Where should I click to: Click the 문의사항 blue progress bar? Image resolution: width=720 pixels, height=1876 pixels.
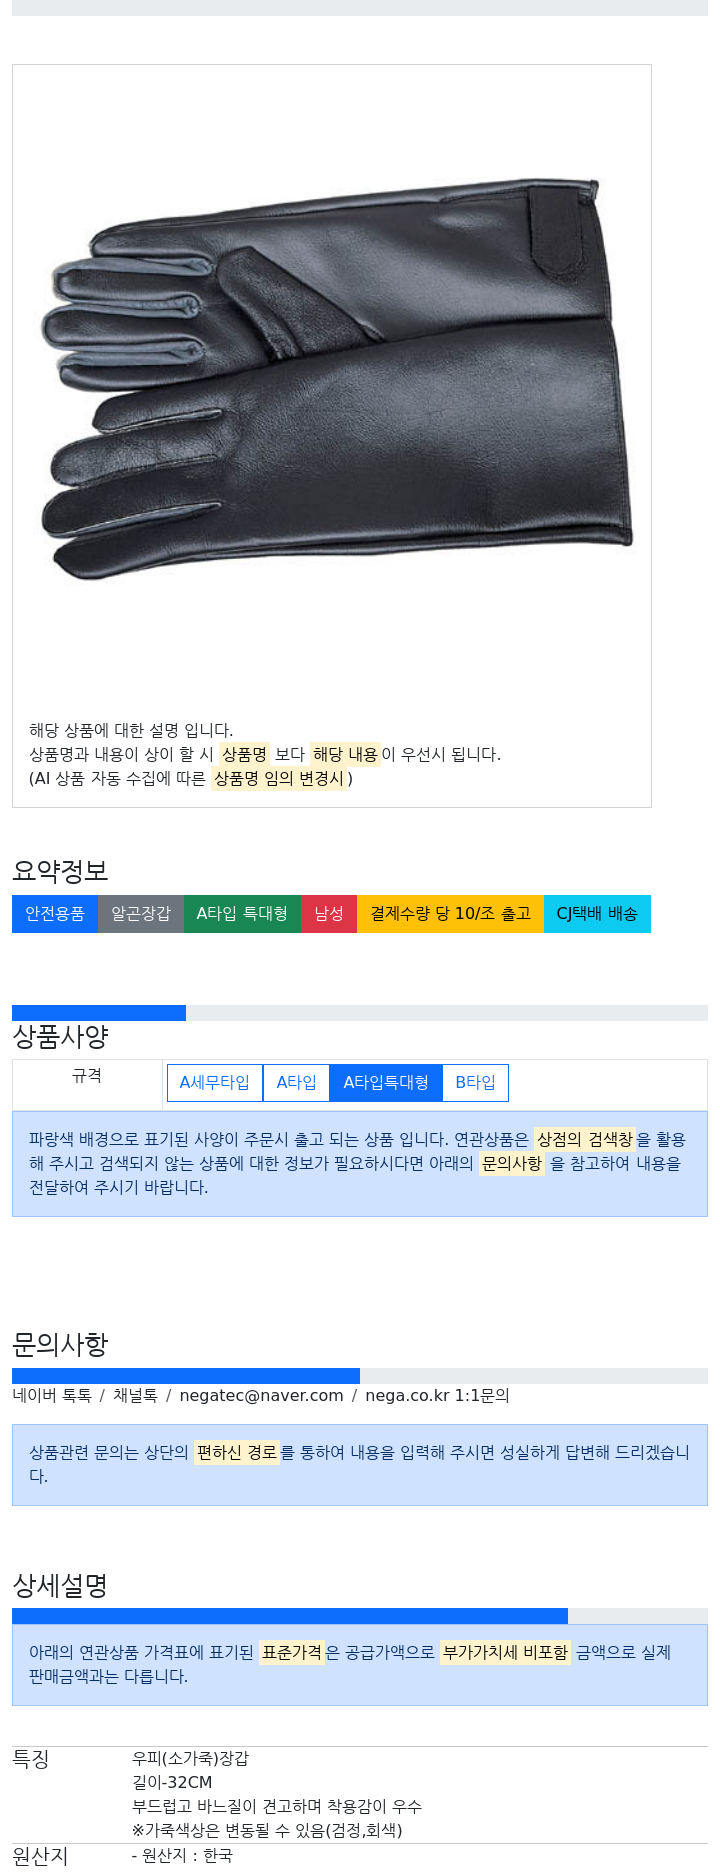[x=186, y=1376]
